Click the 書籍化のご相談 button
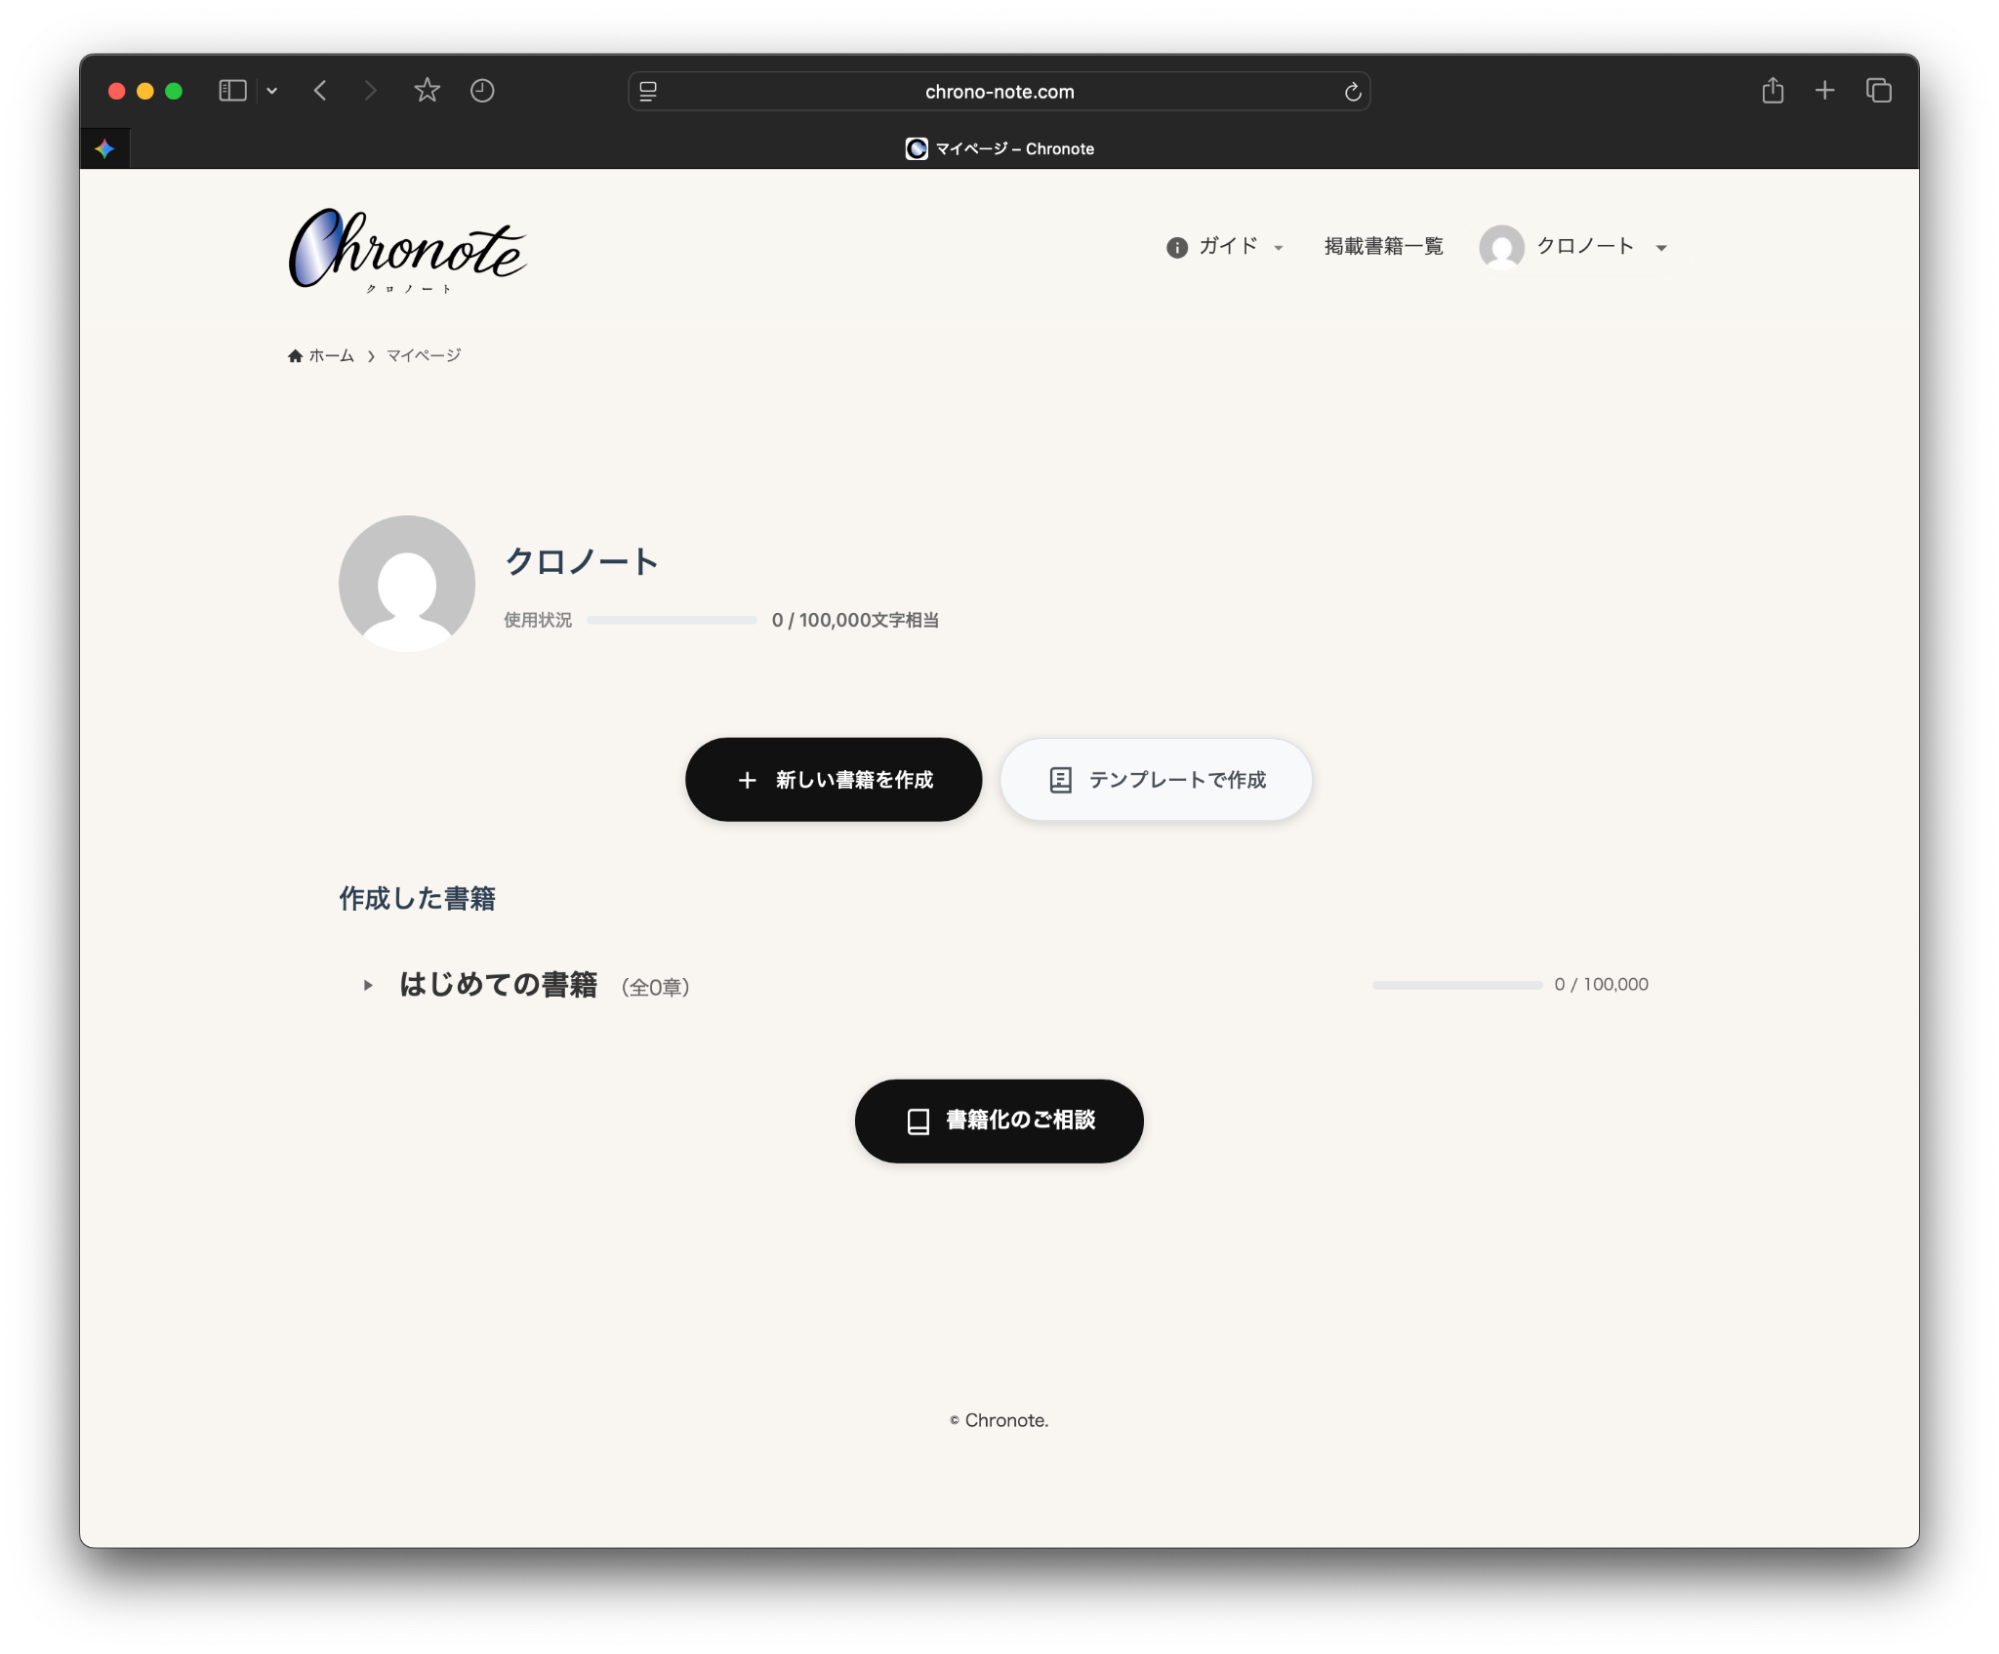Screen dimensions: 1999x1654 coord(998,1121)
